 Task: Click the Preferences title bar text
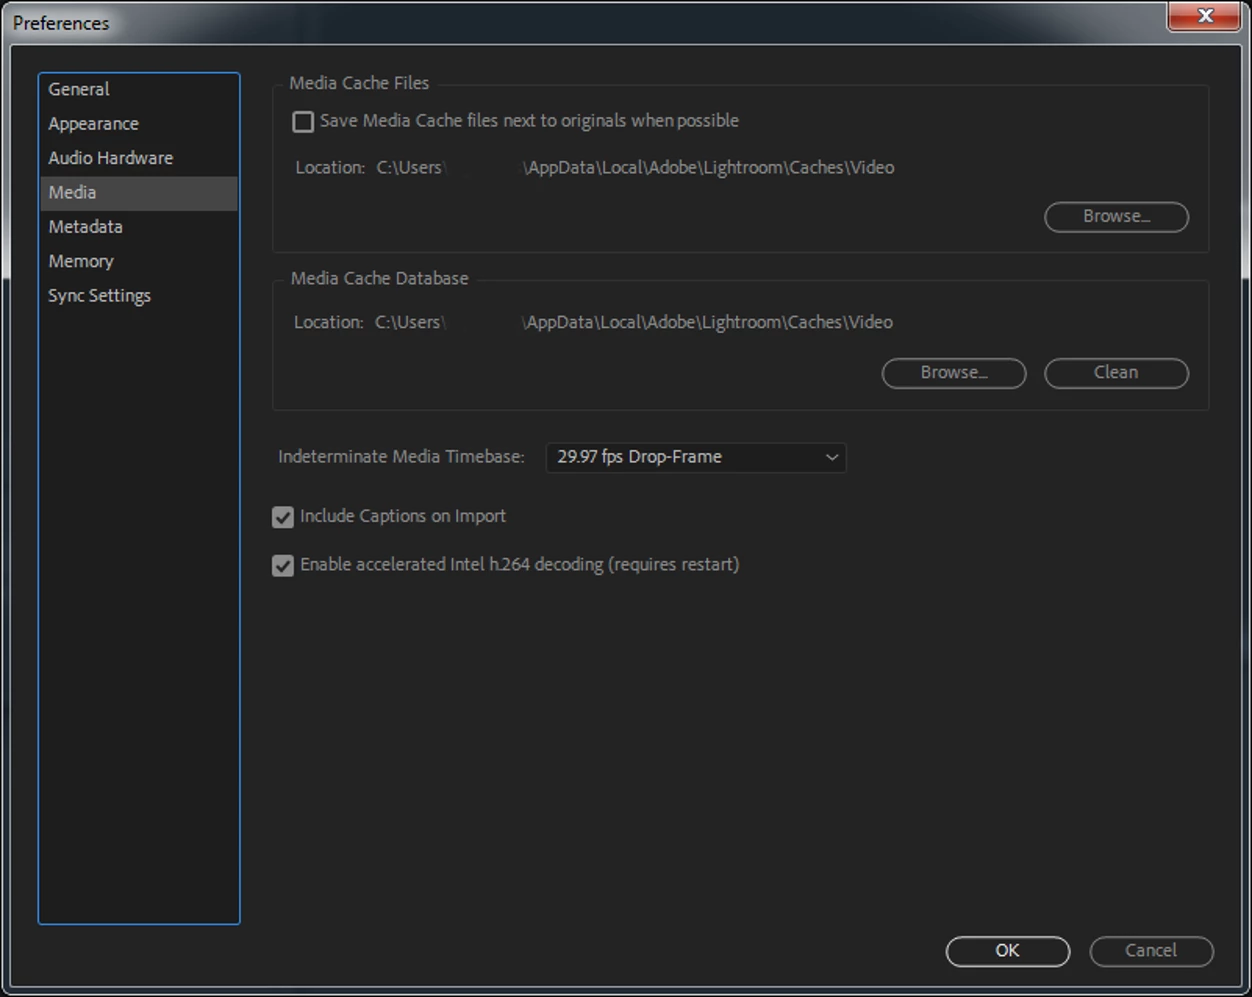point(61,23)
